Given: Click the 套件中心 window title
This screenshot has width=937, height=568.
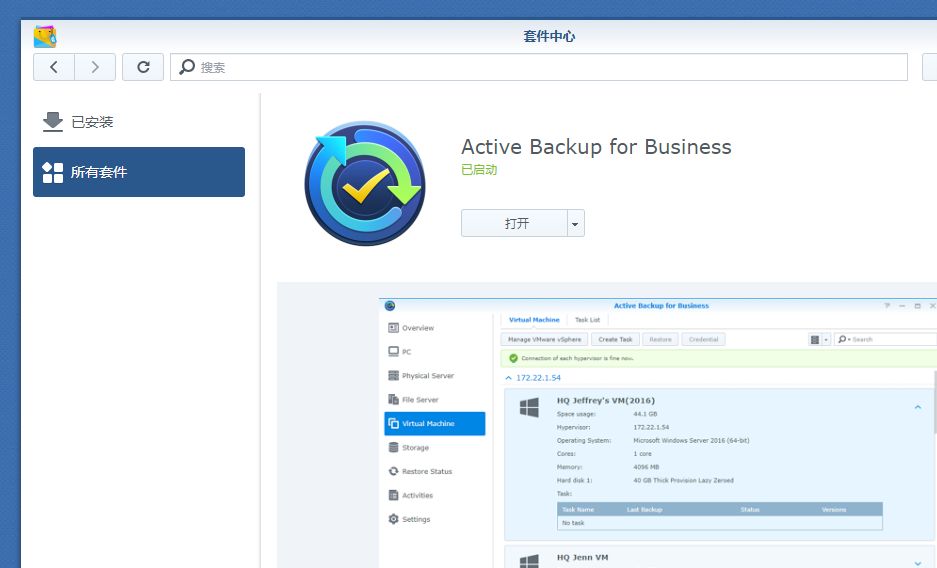Looking at the screenshot, I should pos(549,36).
